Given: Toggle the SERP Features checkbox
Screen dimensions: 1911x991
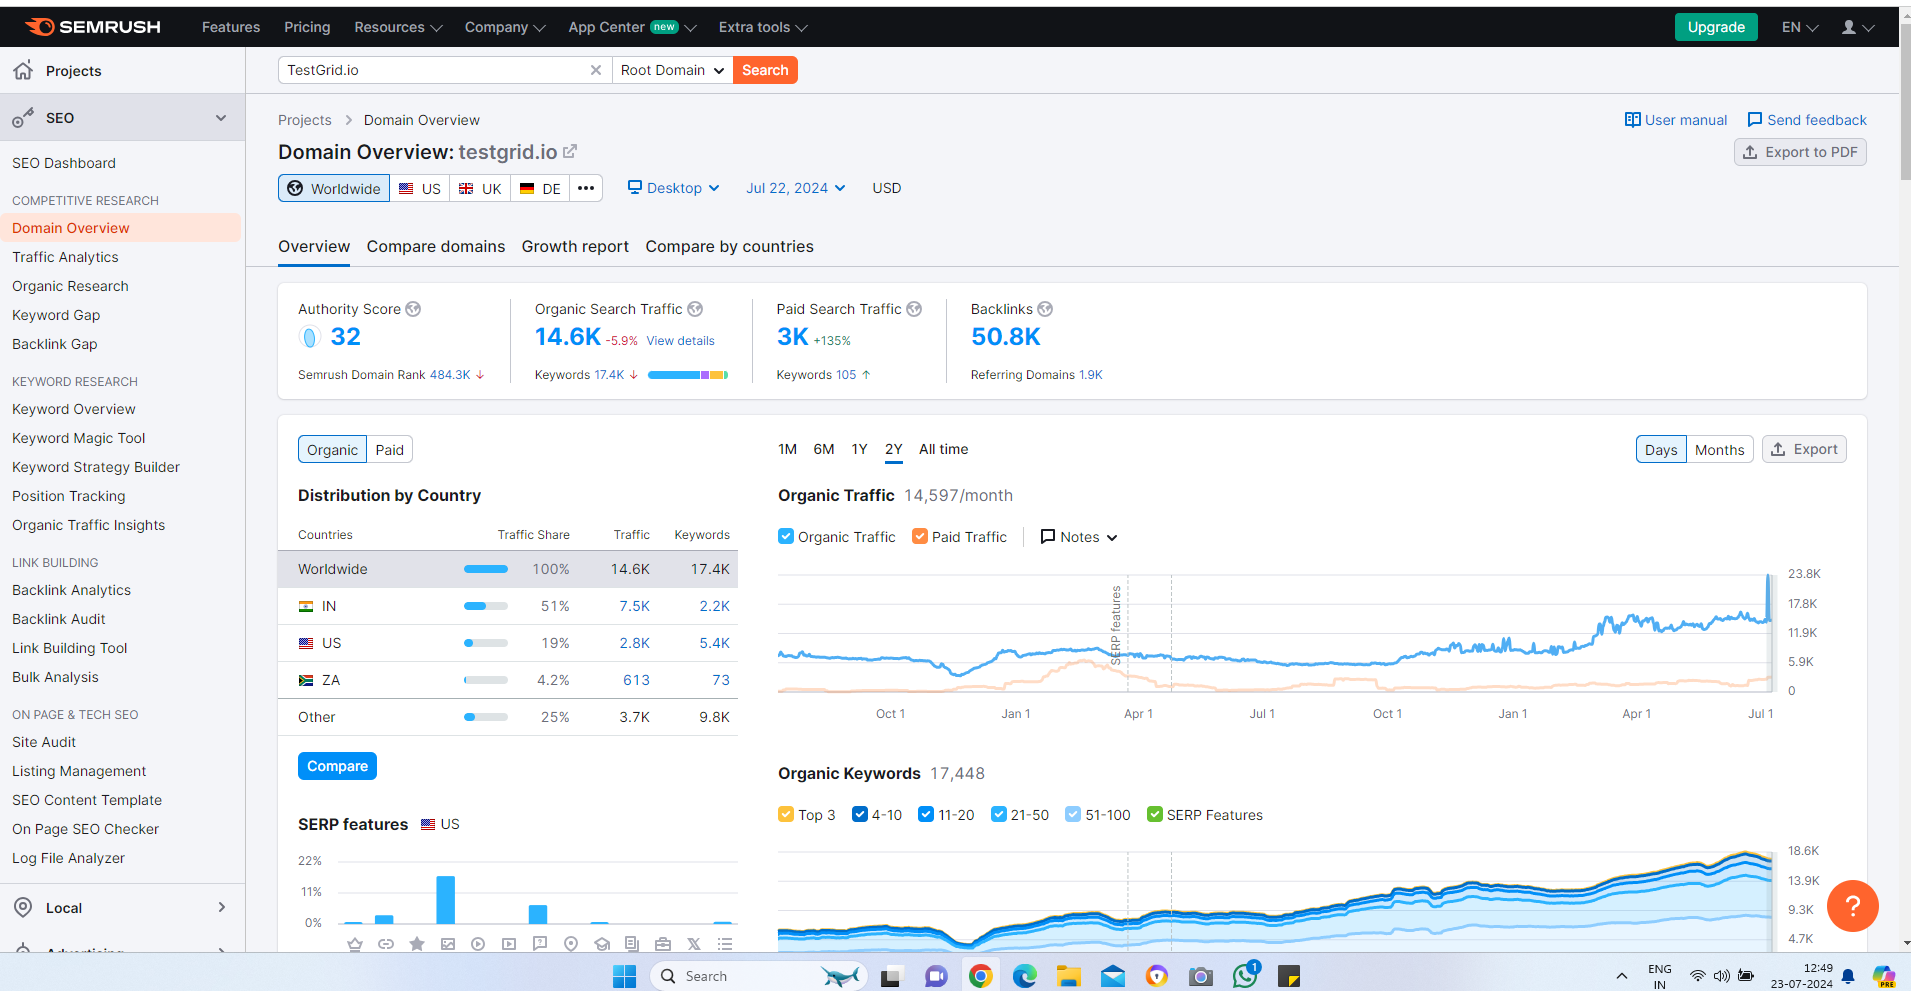Looking at the screenshot, I should (x=1155, y=814).
